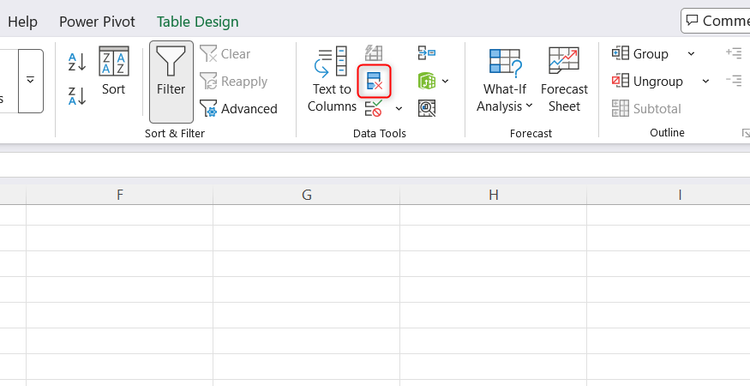
Task: Click the Remove Duplicates icon
Action: (374, 81)
